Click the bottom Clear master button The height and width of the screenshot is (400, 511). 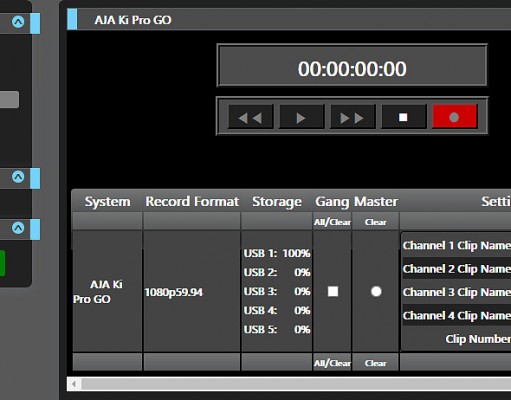click(x=375, y=363)
